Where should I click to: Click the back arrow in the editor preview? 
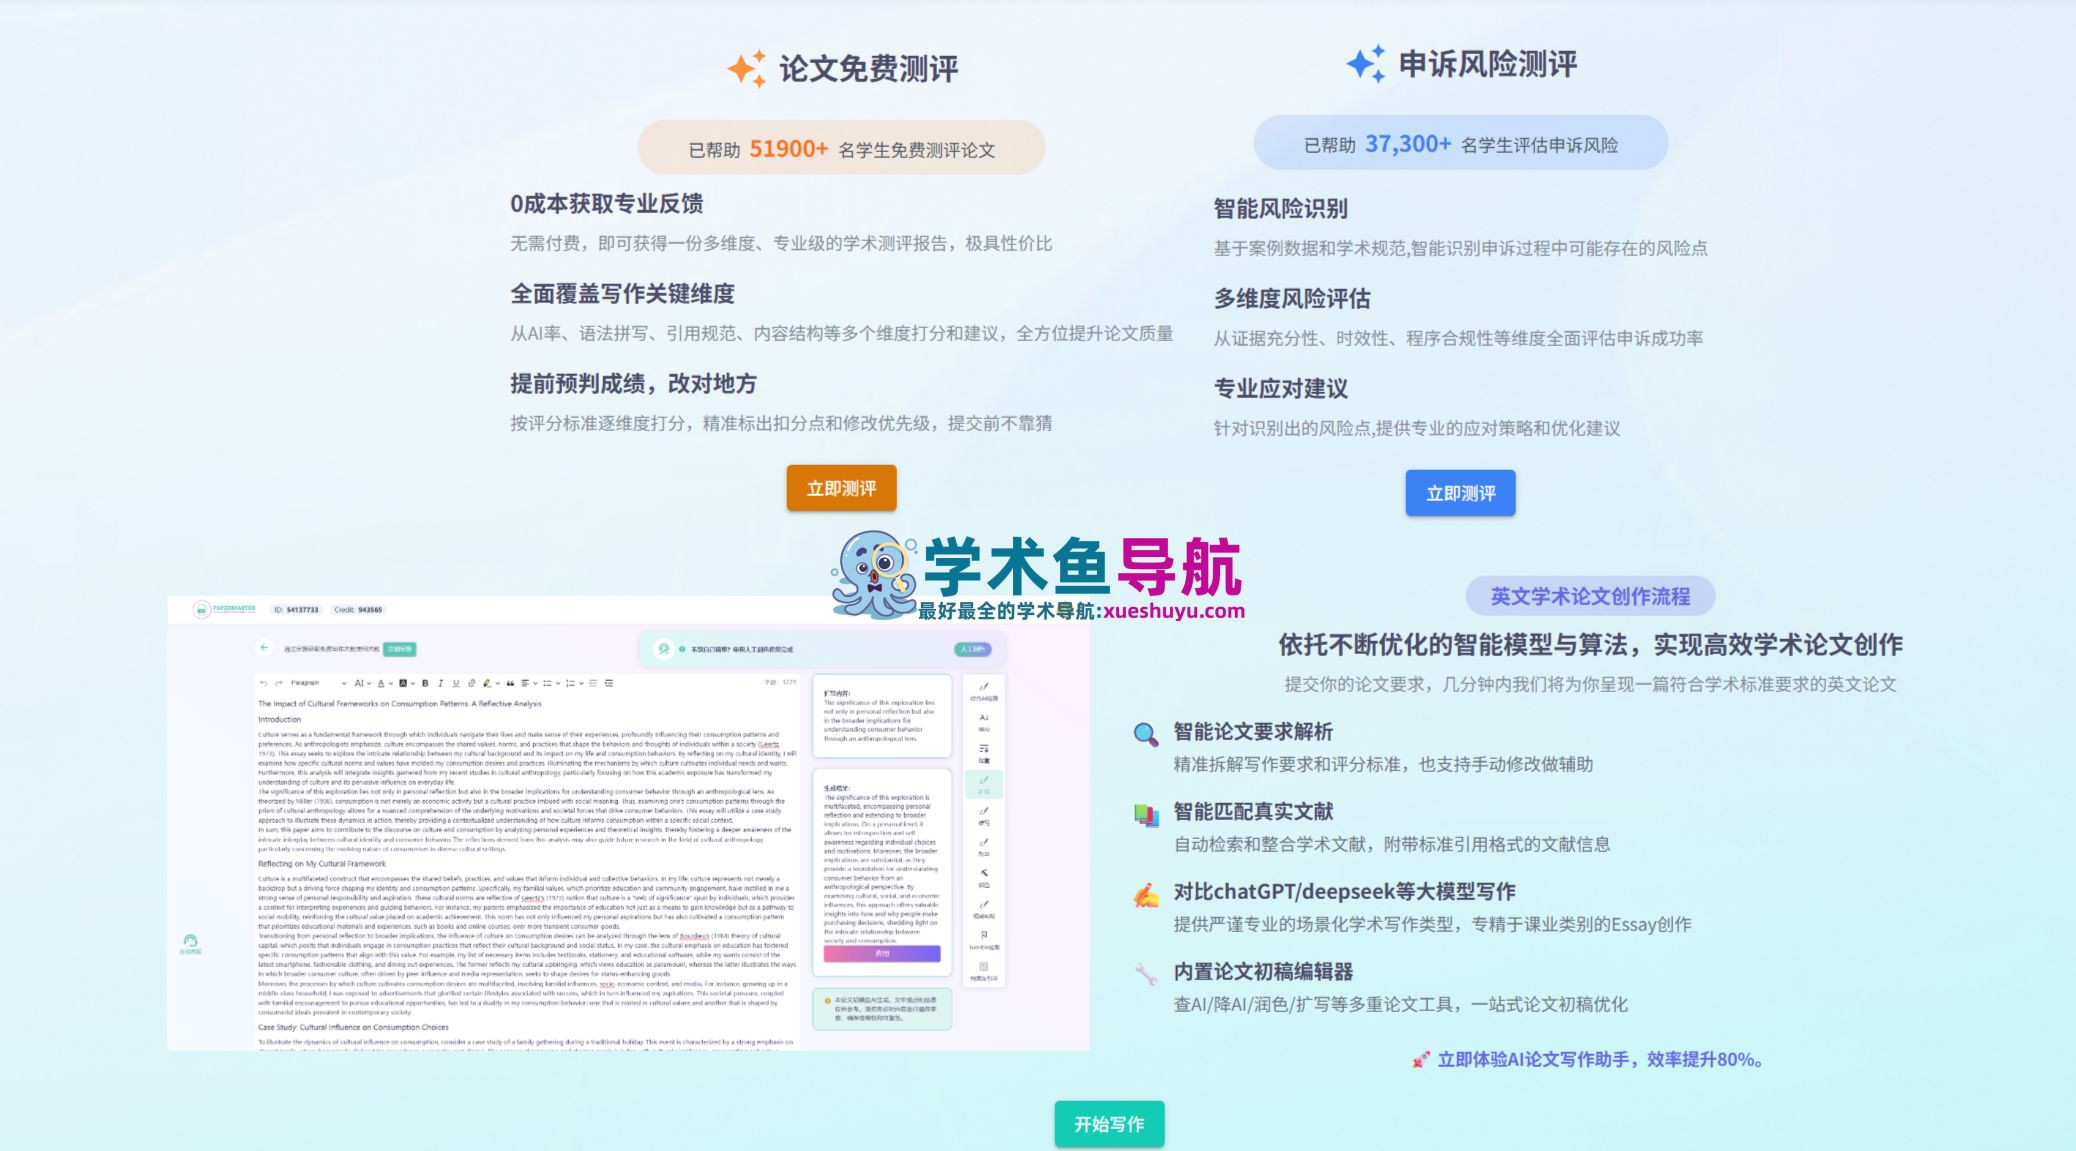(264, 647)
